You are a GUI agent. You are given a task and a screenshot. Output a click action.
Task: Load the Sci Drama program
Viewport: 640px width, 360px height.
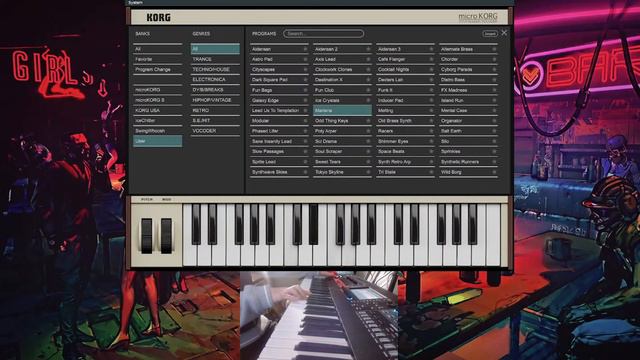click(342, 141)
